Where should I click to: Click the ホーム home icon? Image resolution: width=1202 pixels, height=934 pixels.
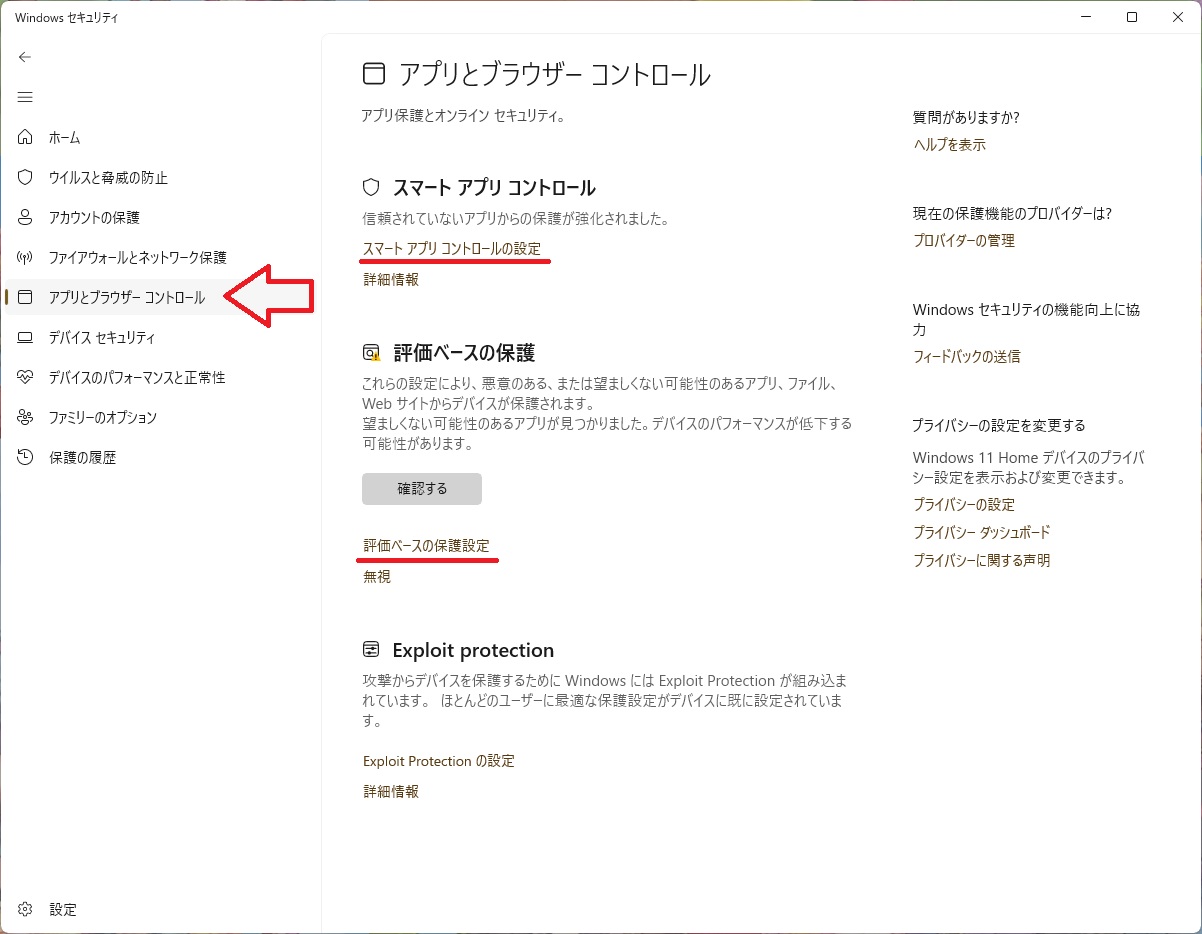26,137
